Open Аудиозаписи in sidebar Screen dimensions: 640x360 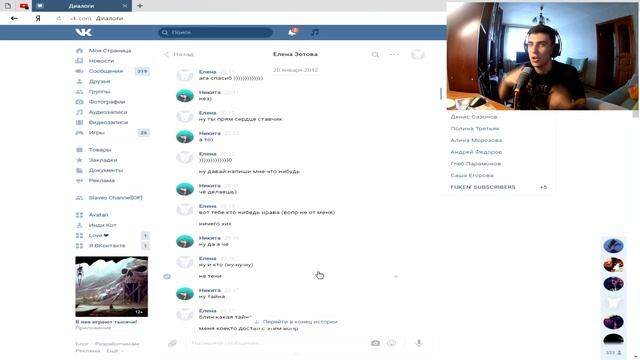point(108,112)
